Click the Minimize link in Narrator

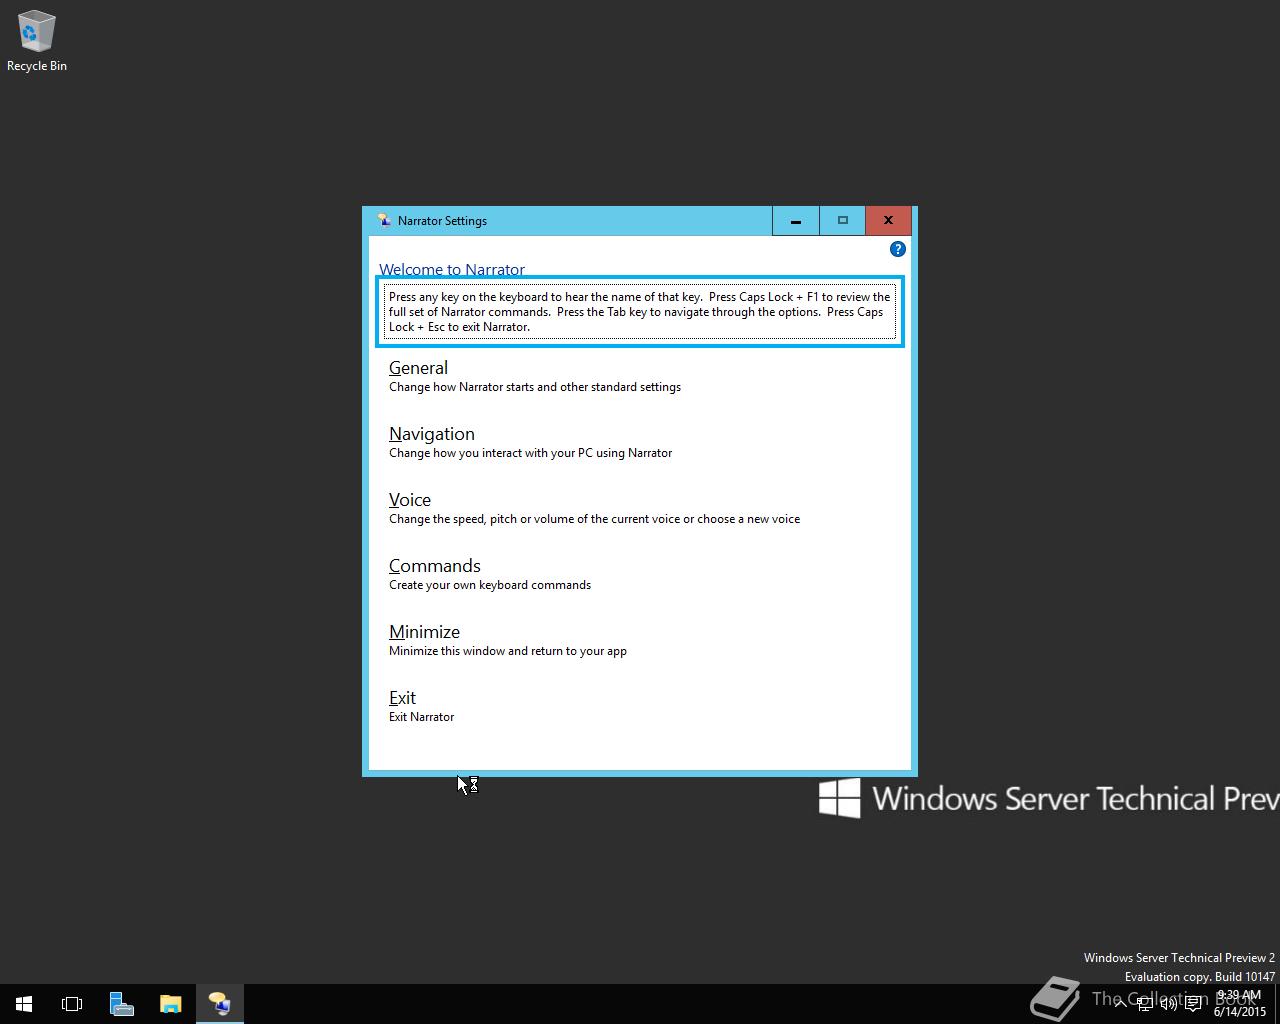pyautogui.click(x=424, y=632)
